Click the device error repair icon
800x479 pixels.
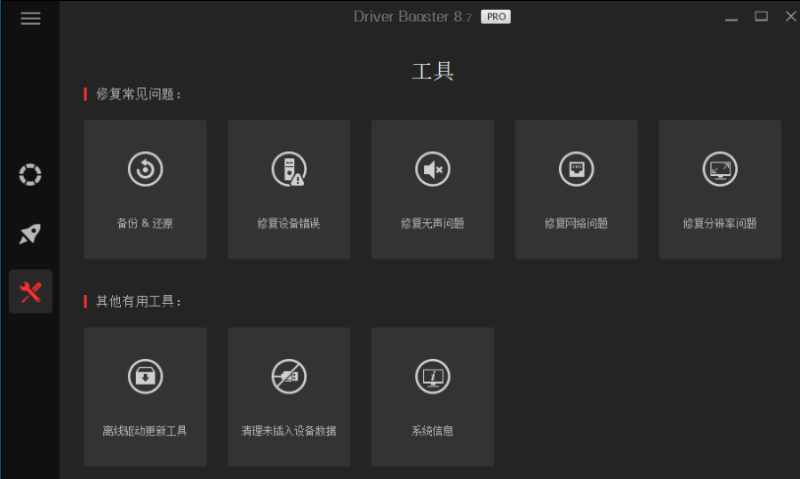289,169
